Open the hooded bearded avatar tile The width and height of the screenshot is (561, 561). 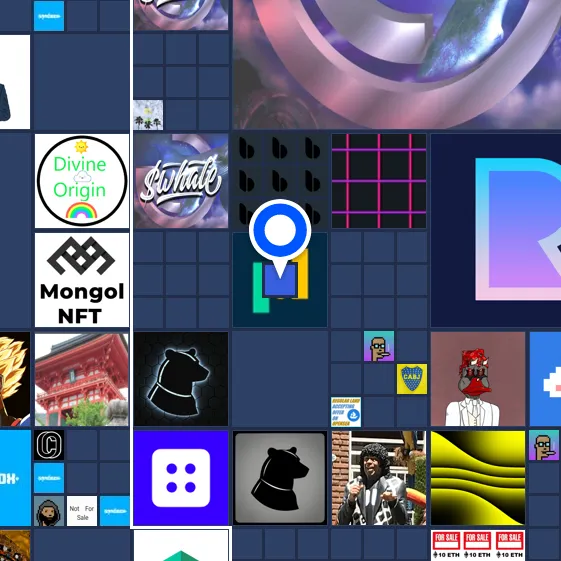point(49,511)
